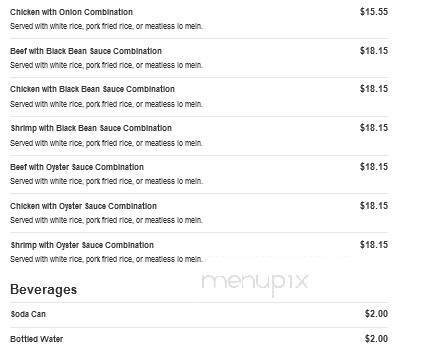Select the Soda Can item

point(28,314)
